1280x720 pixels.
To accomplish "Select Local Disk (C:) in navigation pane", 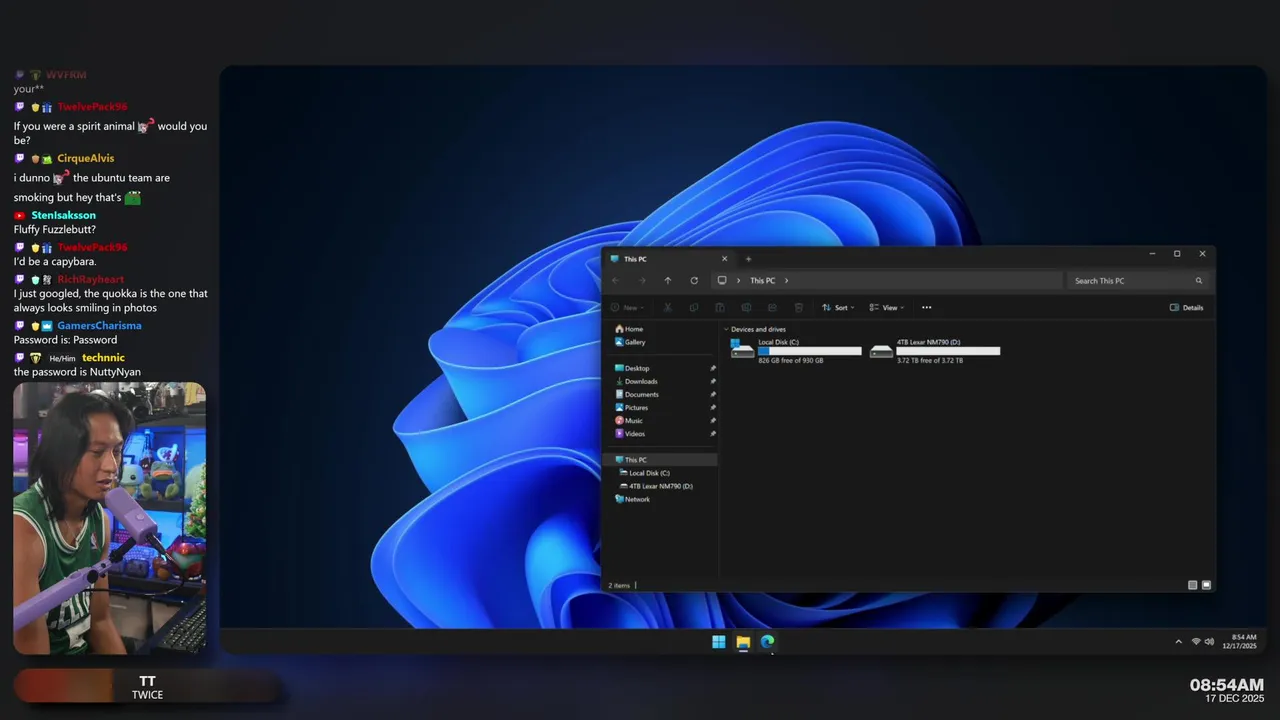I will pyautogui.click(x=645, y=473).
